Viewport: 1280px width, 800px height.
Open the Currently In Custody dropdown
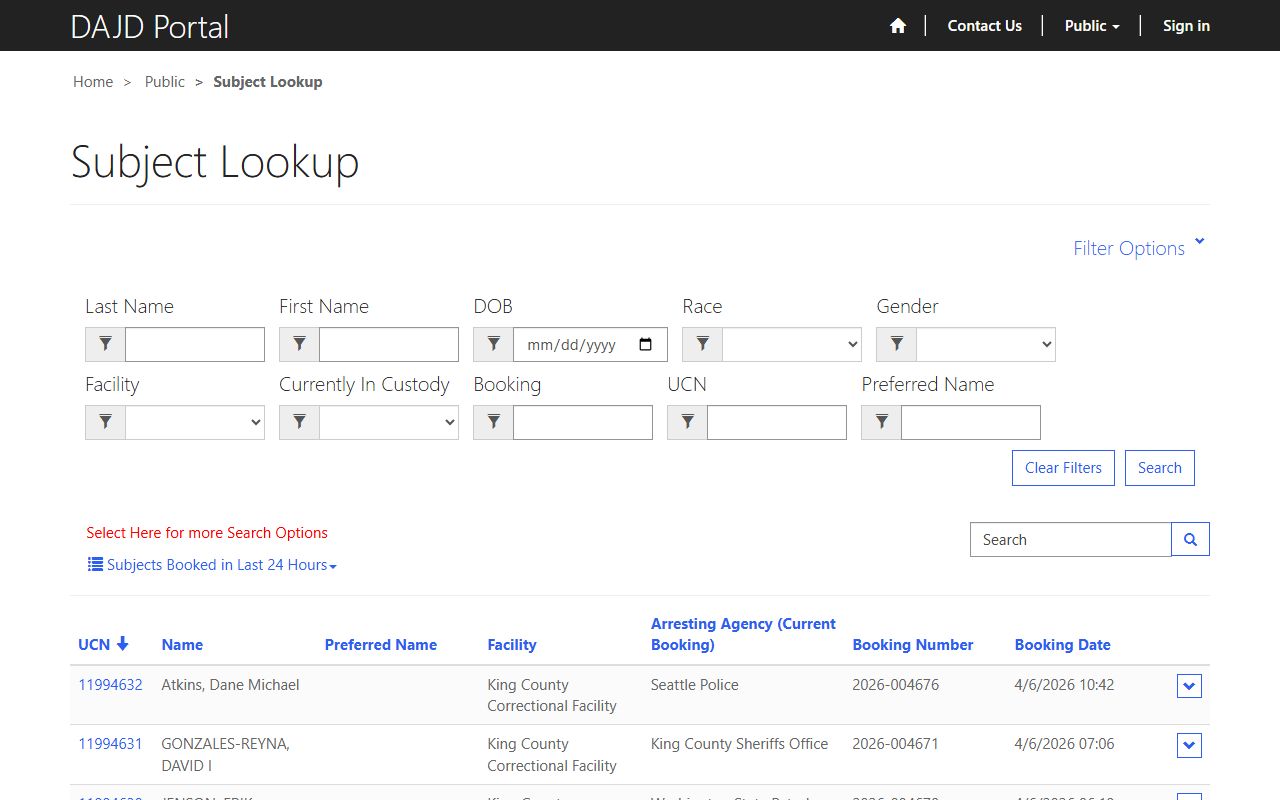[x=388, y=423]
